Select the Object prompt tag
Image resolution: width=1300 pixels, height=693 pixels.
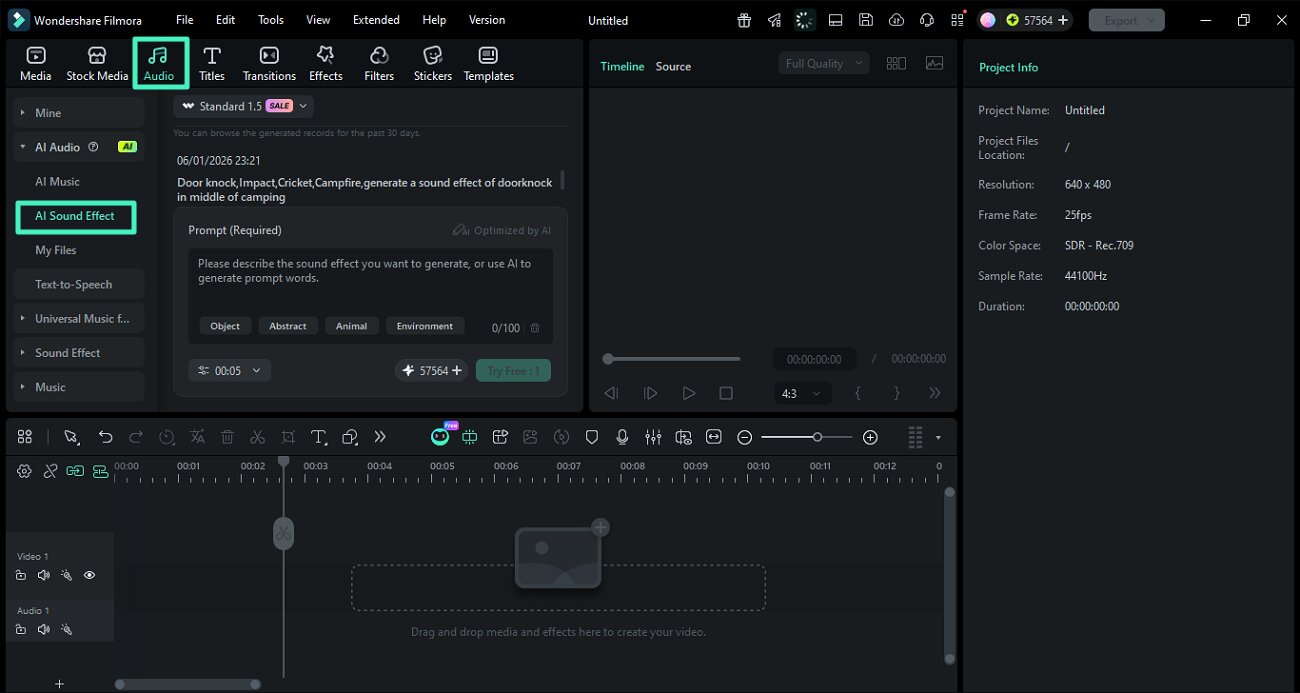point(225,326)
